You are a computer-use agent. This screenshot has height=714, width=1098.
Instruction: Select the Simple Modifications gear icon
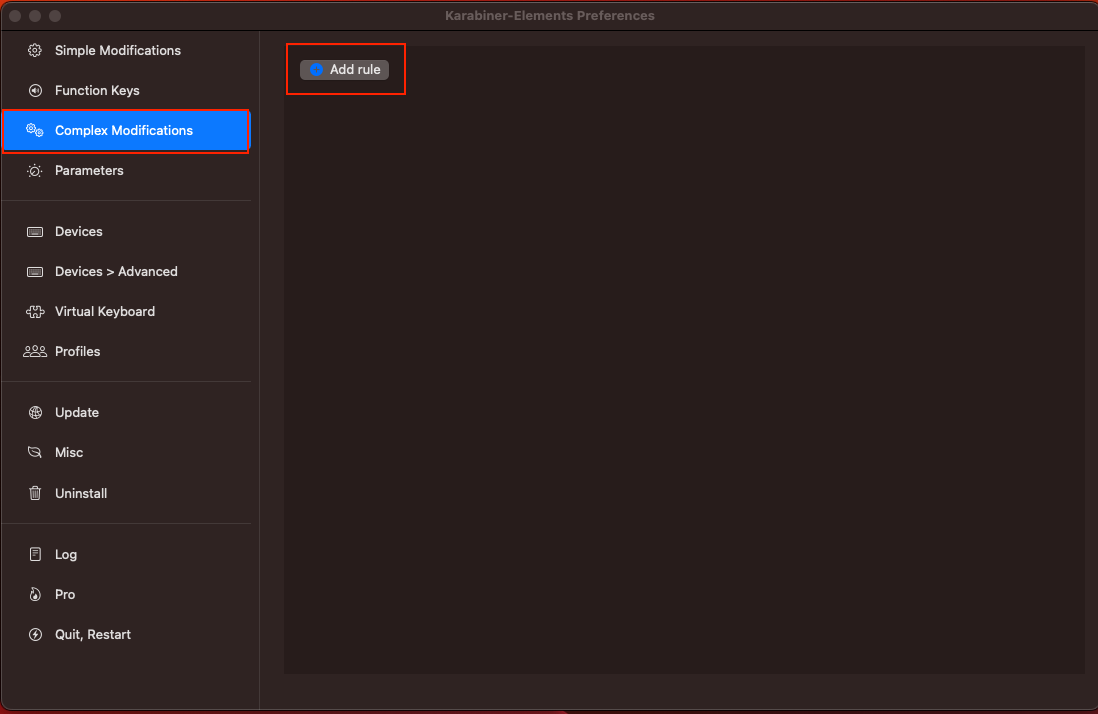point(33,50)
